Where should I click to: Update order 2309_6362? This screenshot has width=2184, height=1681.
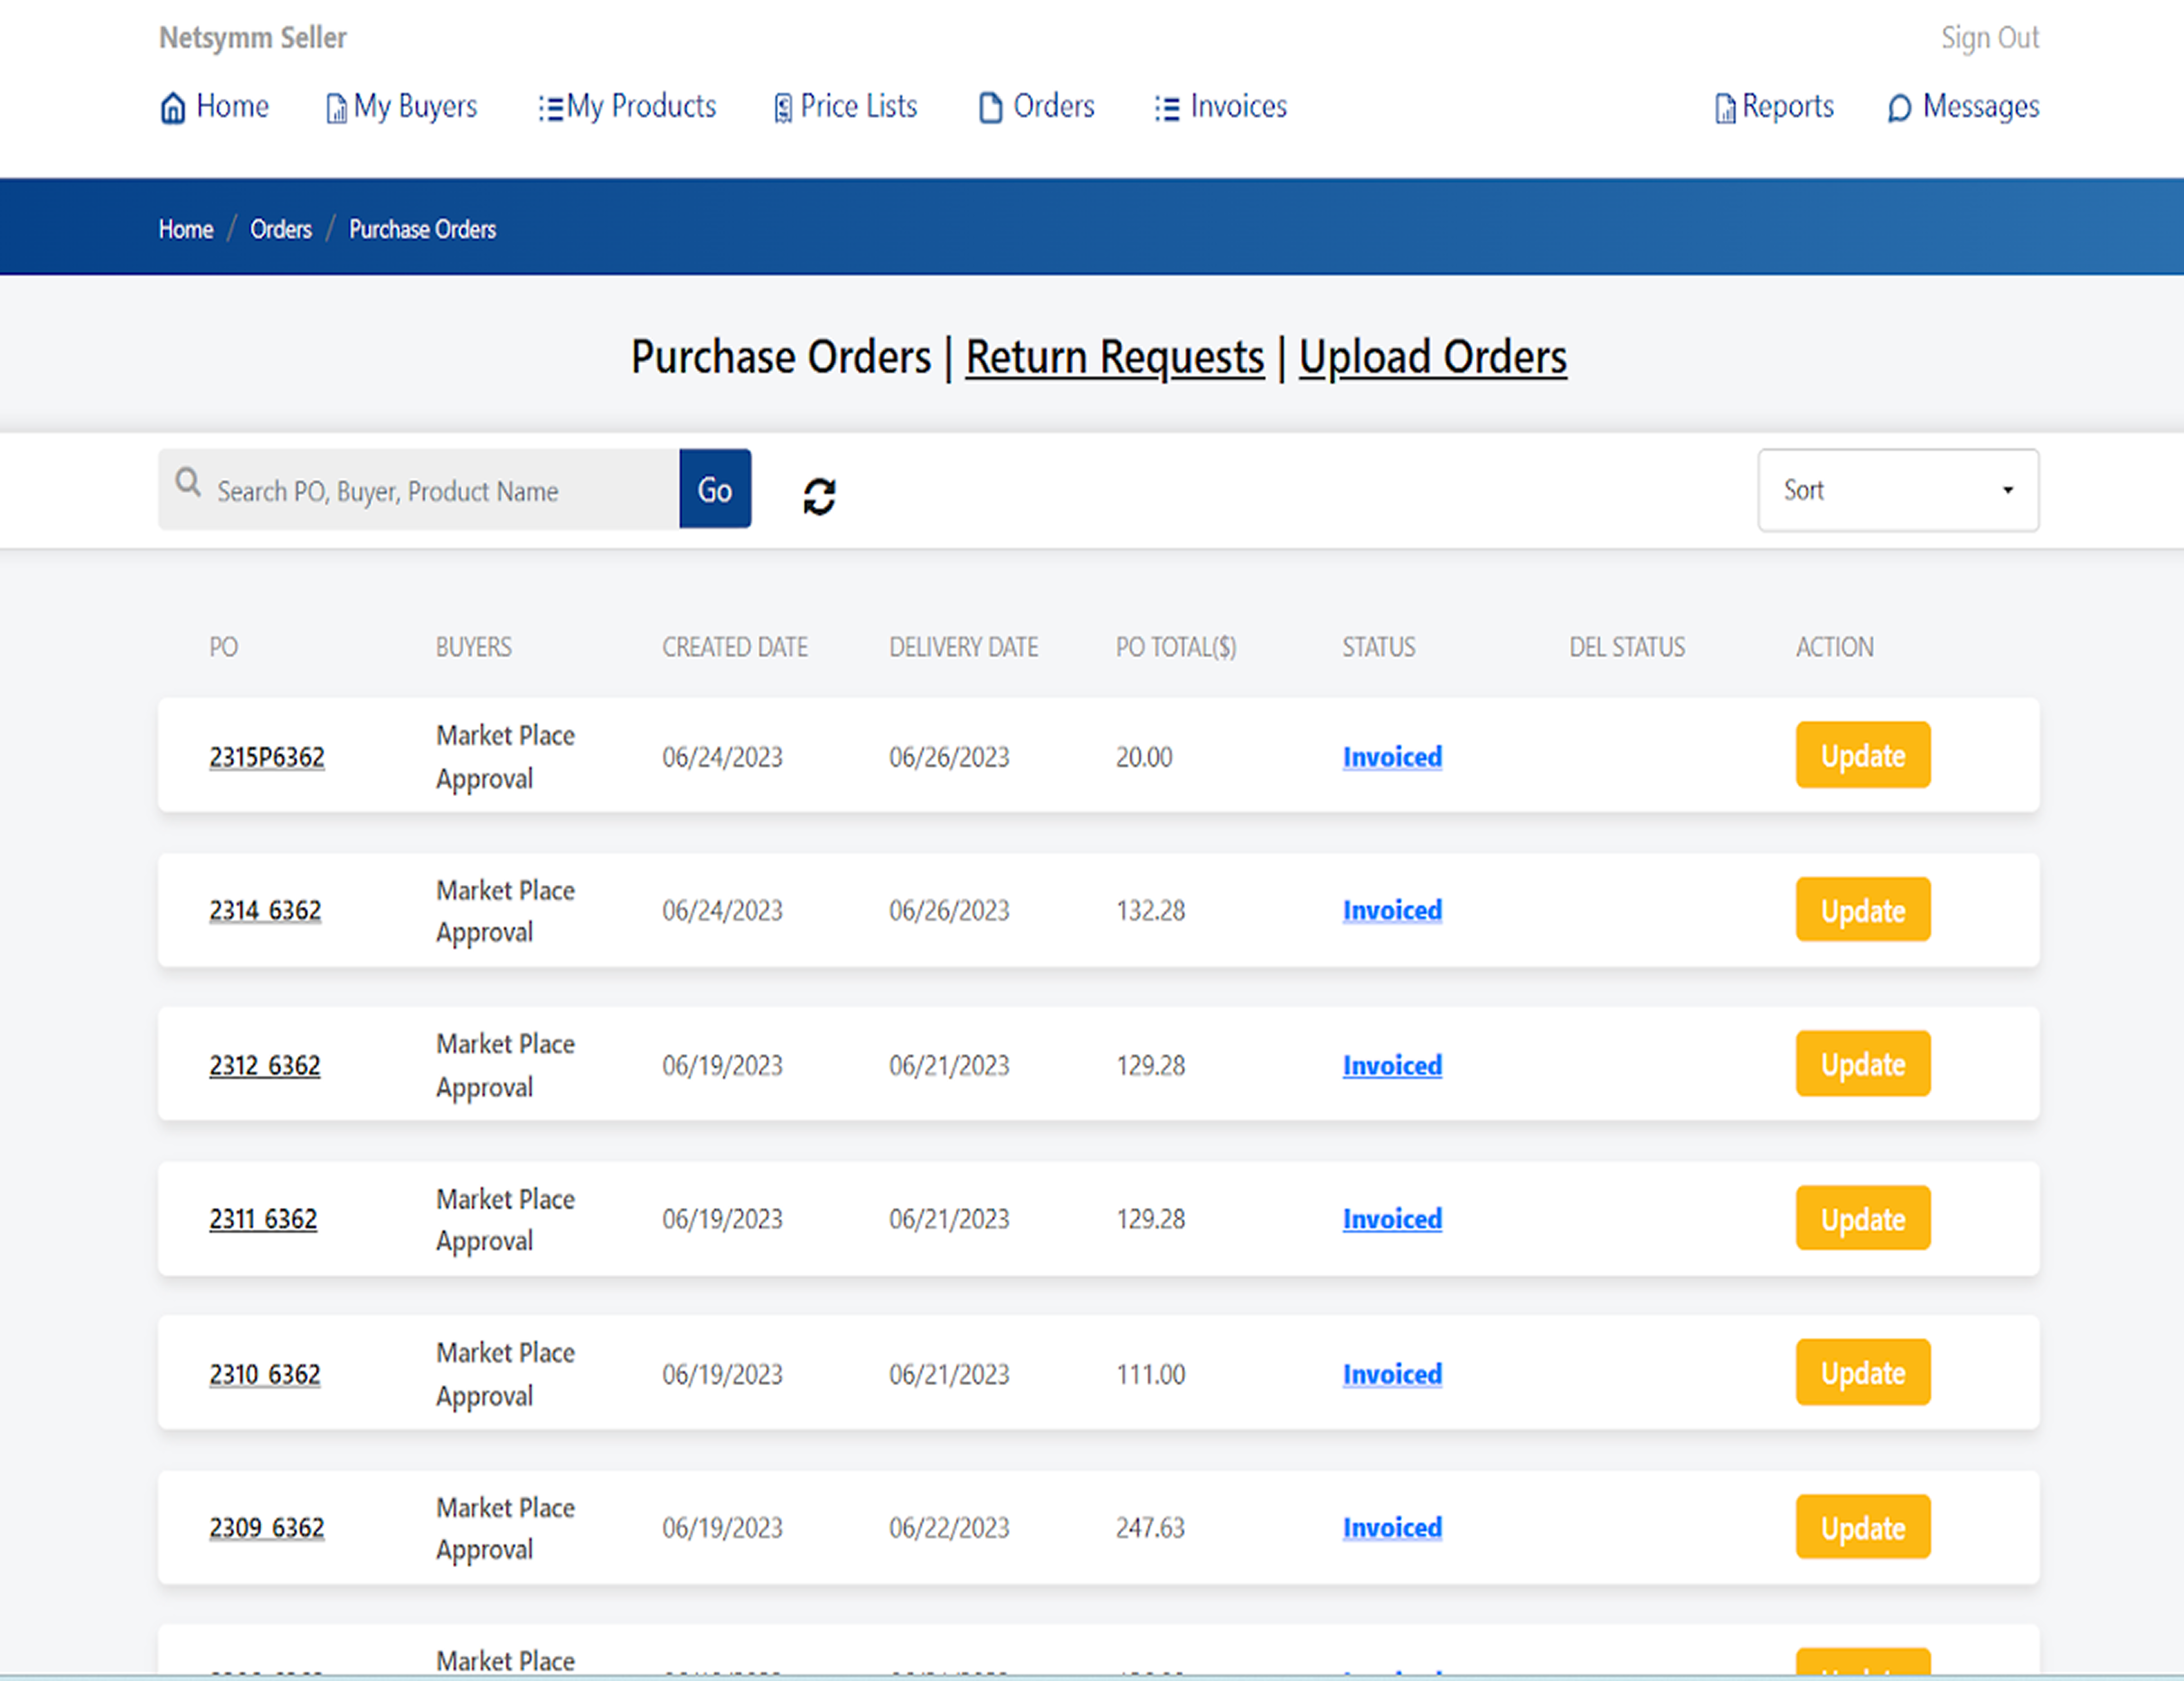coord(1863,1527)
